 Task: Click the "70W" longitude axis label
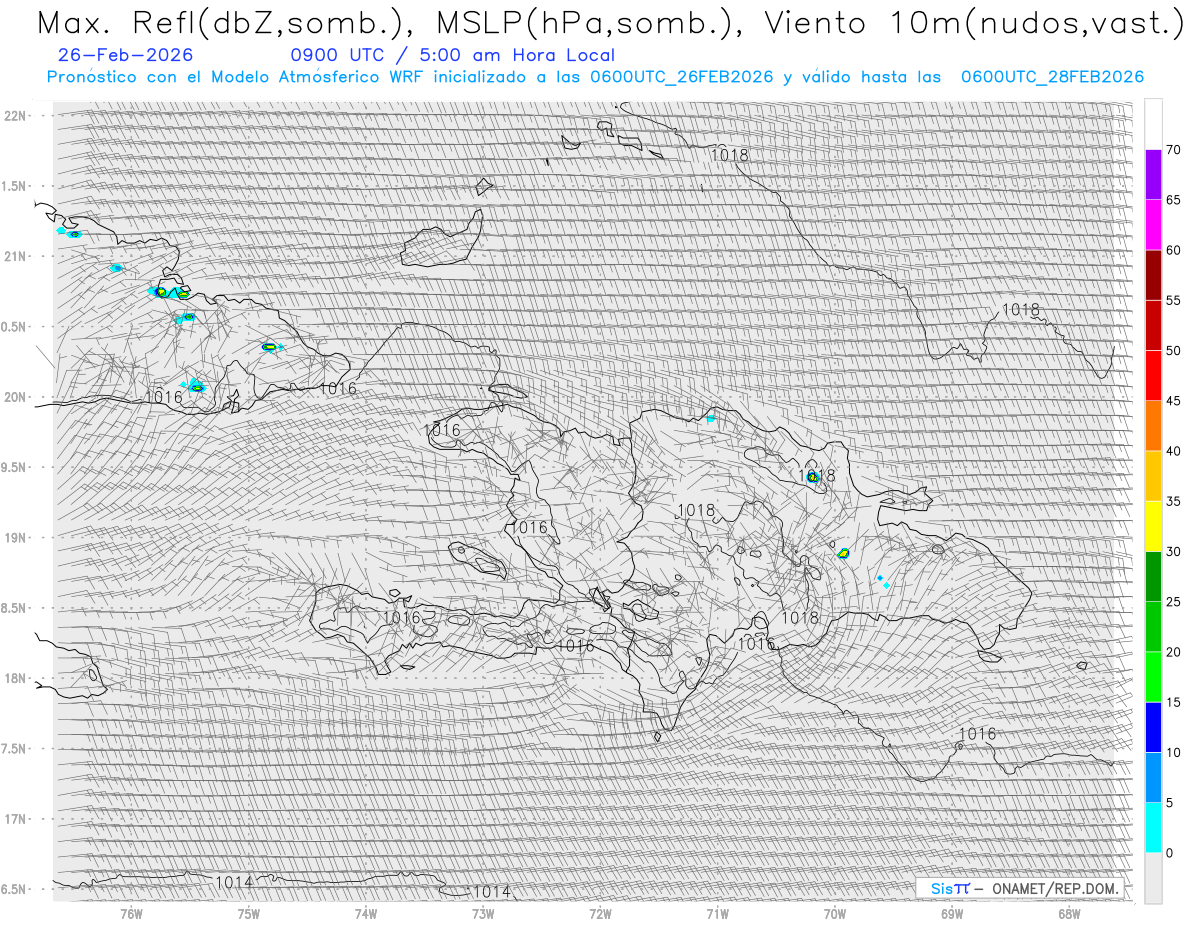click(835, 913)
